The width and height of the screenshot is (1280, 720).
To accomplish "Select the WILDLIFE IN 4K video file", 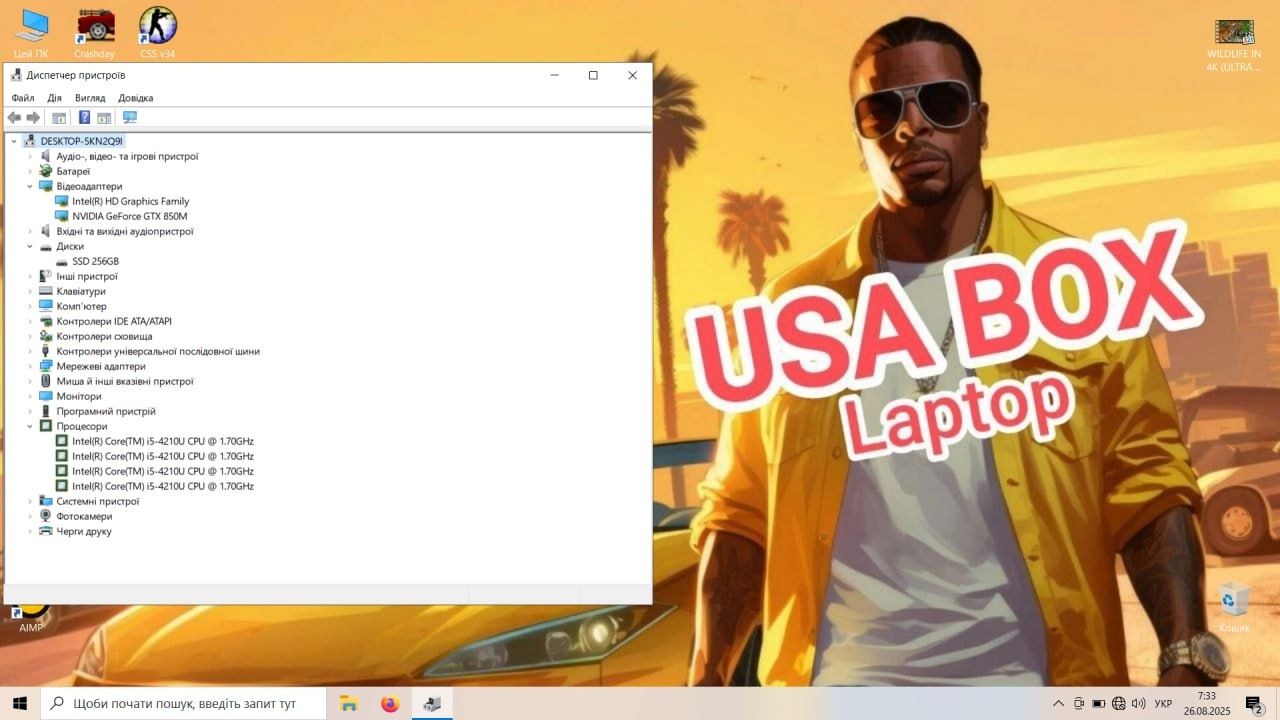I will coord(1234,45).
